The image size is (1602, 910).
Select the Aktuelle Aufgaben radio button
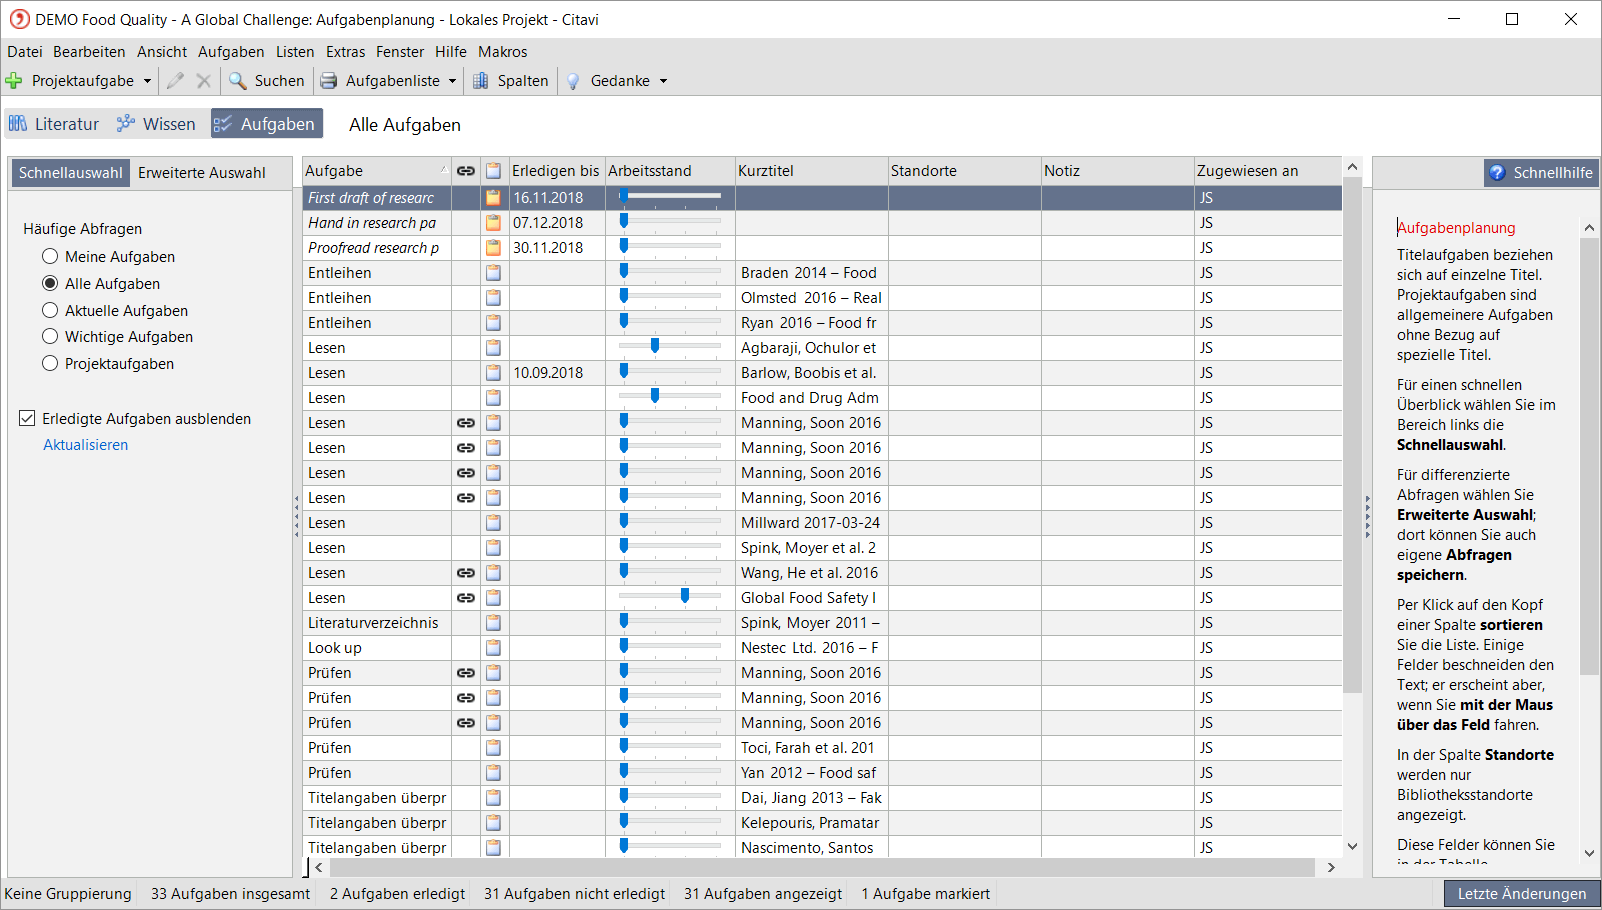[50, 311]
